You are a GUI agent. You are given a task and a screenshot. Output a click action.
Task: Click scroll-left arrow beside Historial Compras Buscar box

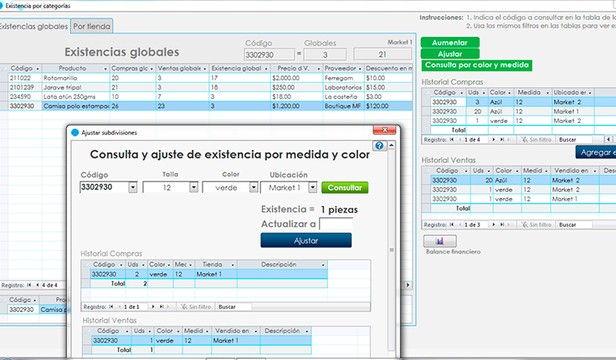tap(609, 140)
